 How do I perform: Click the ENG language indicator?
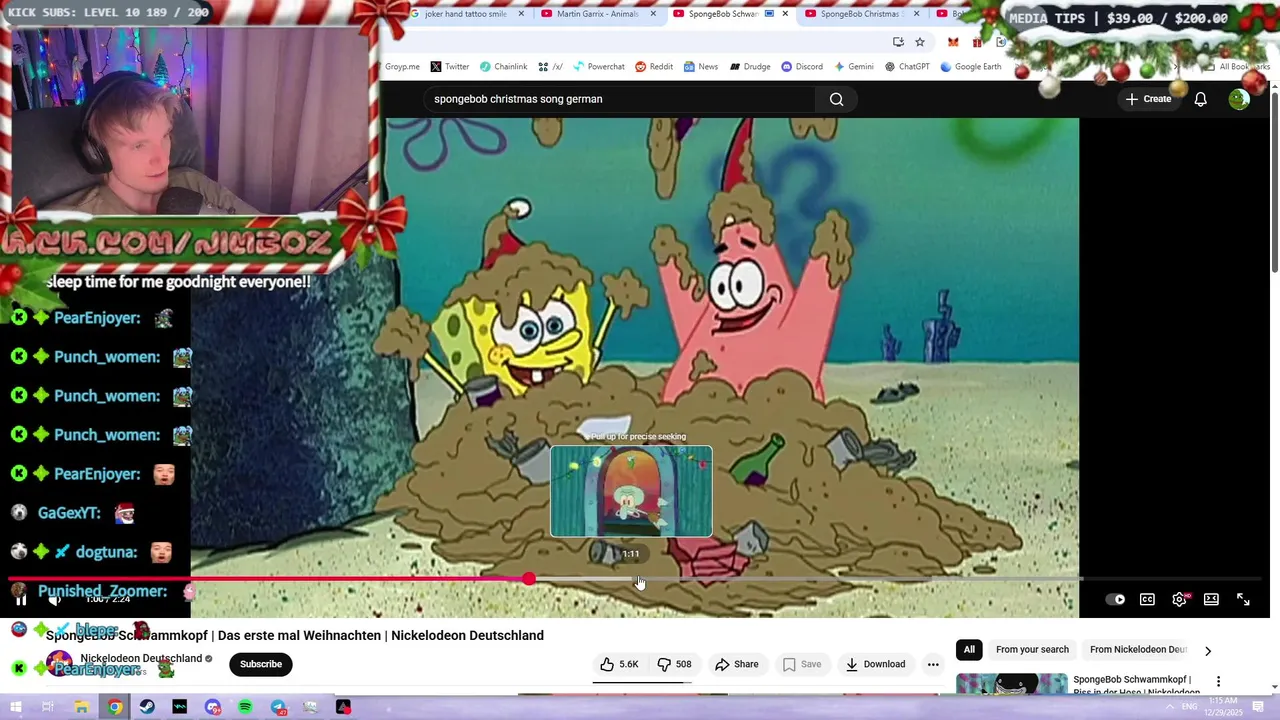tap(1192, 707)
